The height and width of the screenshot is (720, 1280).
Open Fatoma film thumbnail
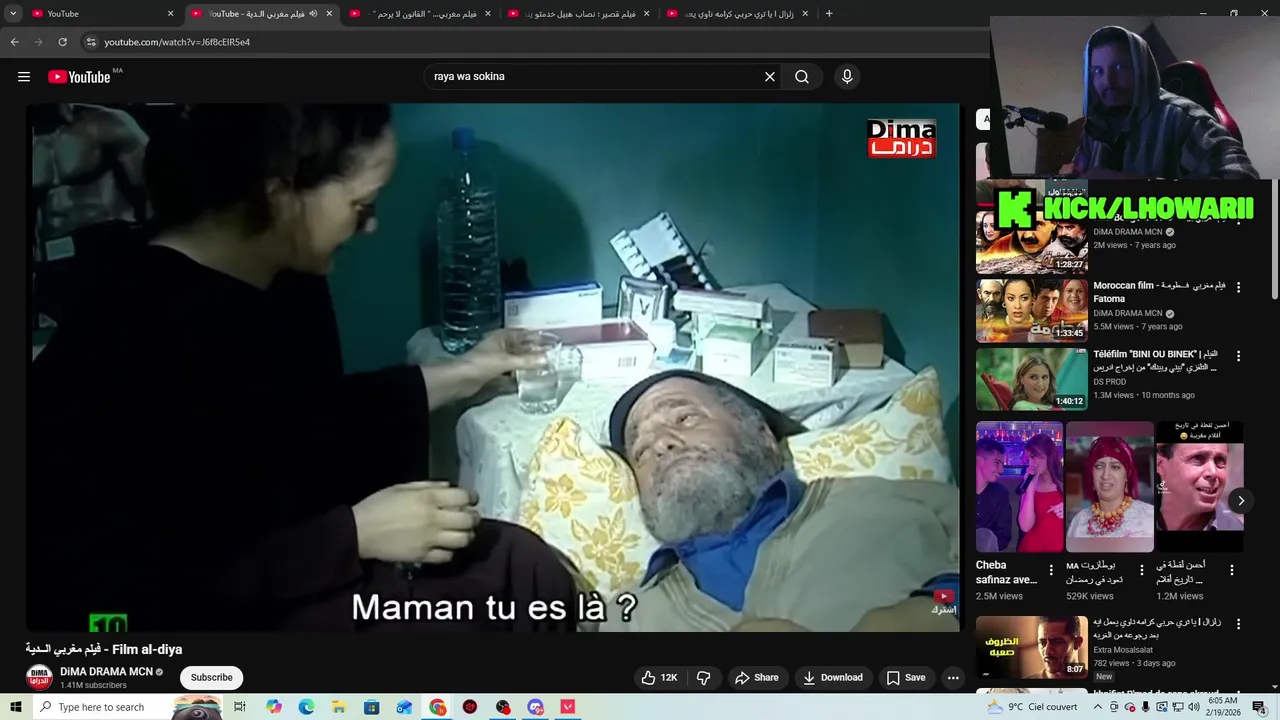pos(1031,311)
